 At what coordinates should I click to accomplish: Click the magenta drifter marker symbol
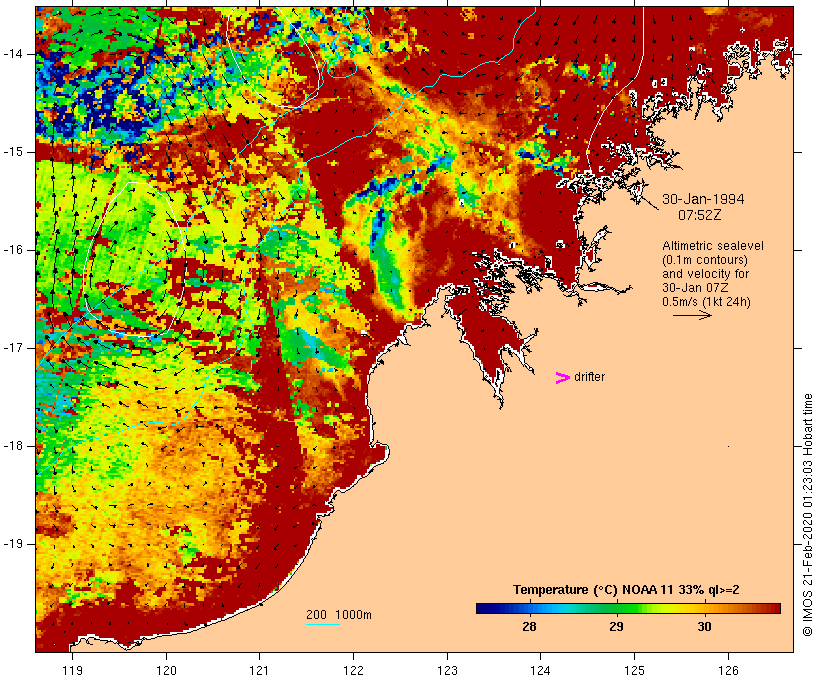point(562,378)
